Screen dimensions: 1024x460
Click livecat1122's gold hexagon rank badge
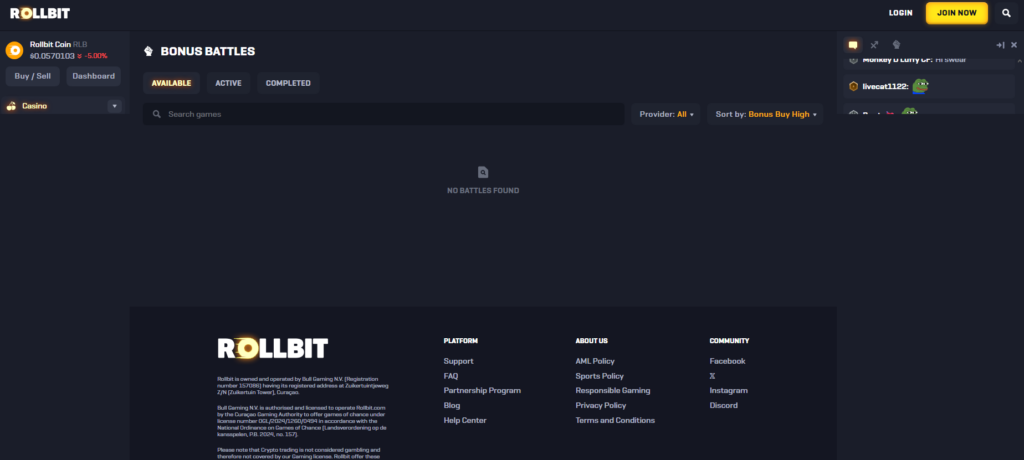[853, 86]
